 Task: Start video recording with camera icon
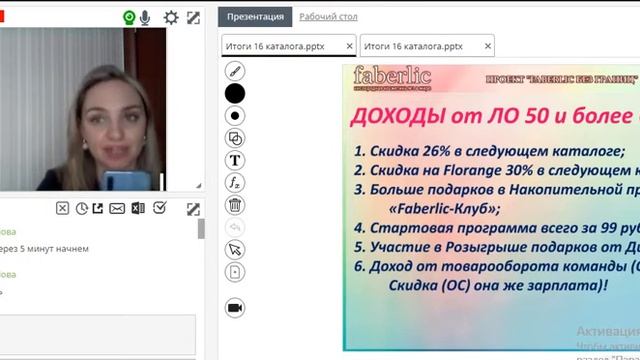point(235,308)
